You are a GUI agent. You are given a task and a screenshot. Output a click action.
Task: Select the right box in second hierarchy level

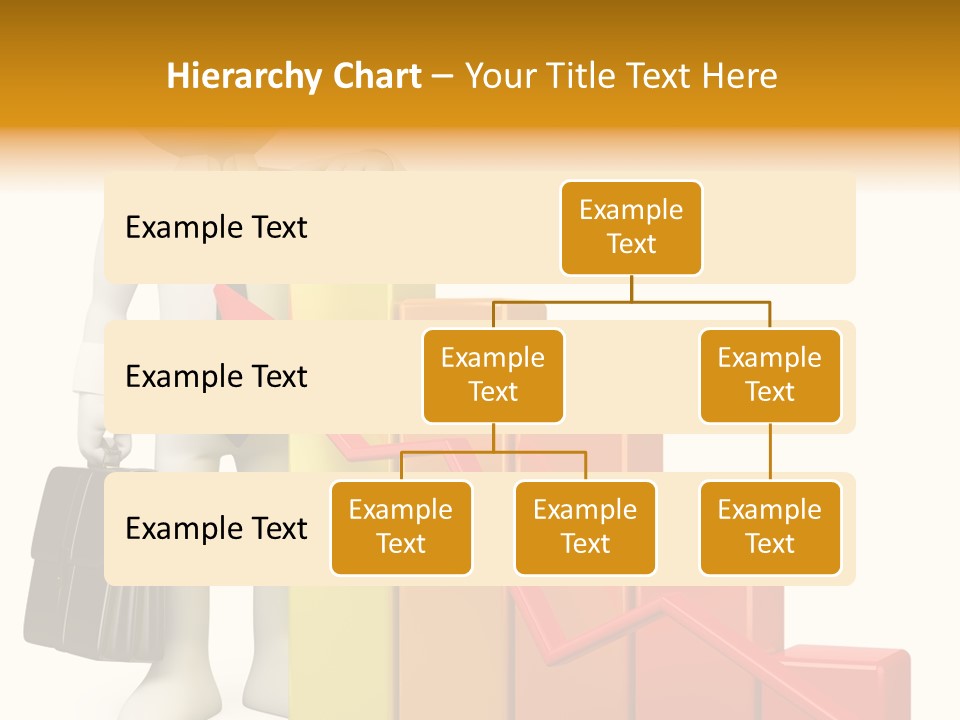[770, 376]
